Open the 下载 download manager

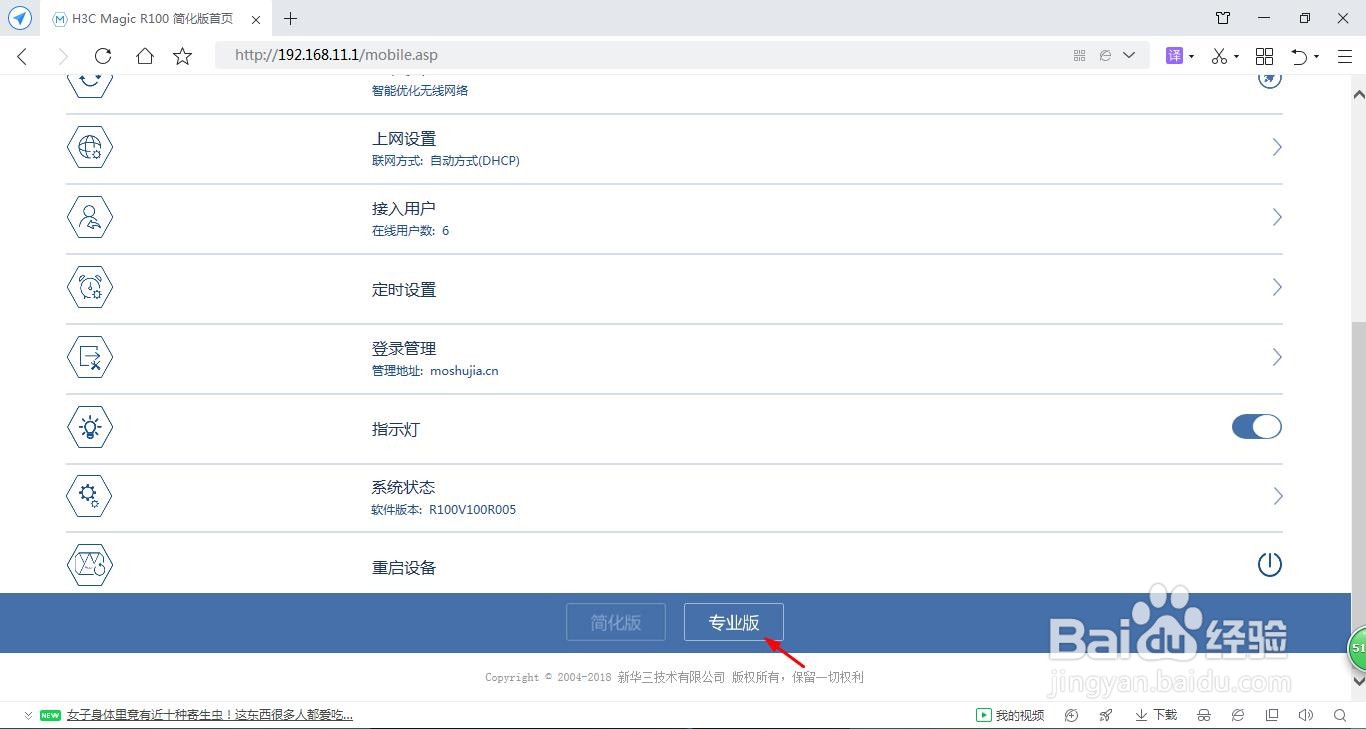[x=1155, y=715]
